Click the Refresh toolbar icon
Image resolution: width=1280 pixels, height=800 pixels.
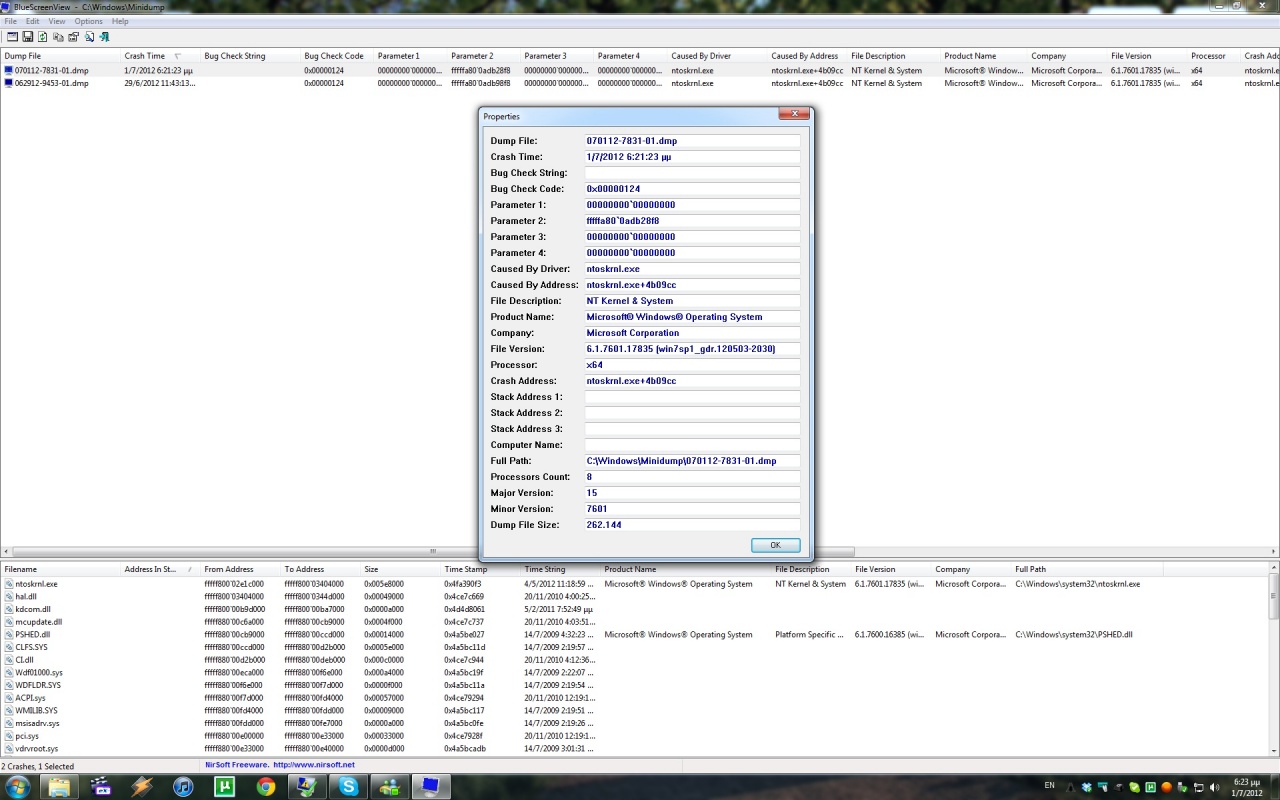tap(43, 37)
